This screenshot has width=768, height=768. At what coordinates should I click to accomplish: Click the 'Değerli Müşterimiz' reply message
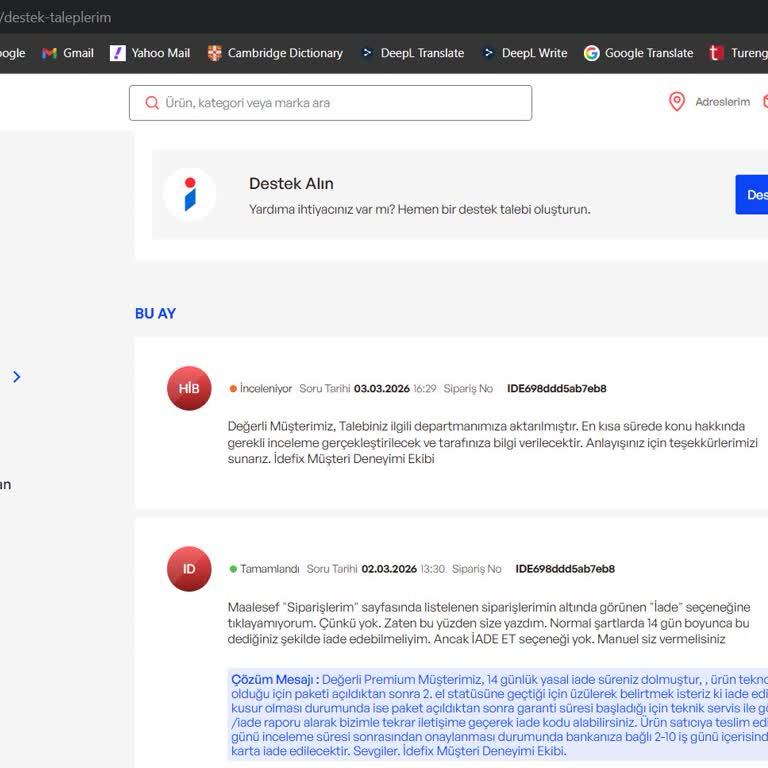[x=493, y=442]
